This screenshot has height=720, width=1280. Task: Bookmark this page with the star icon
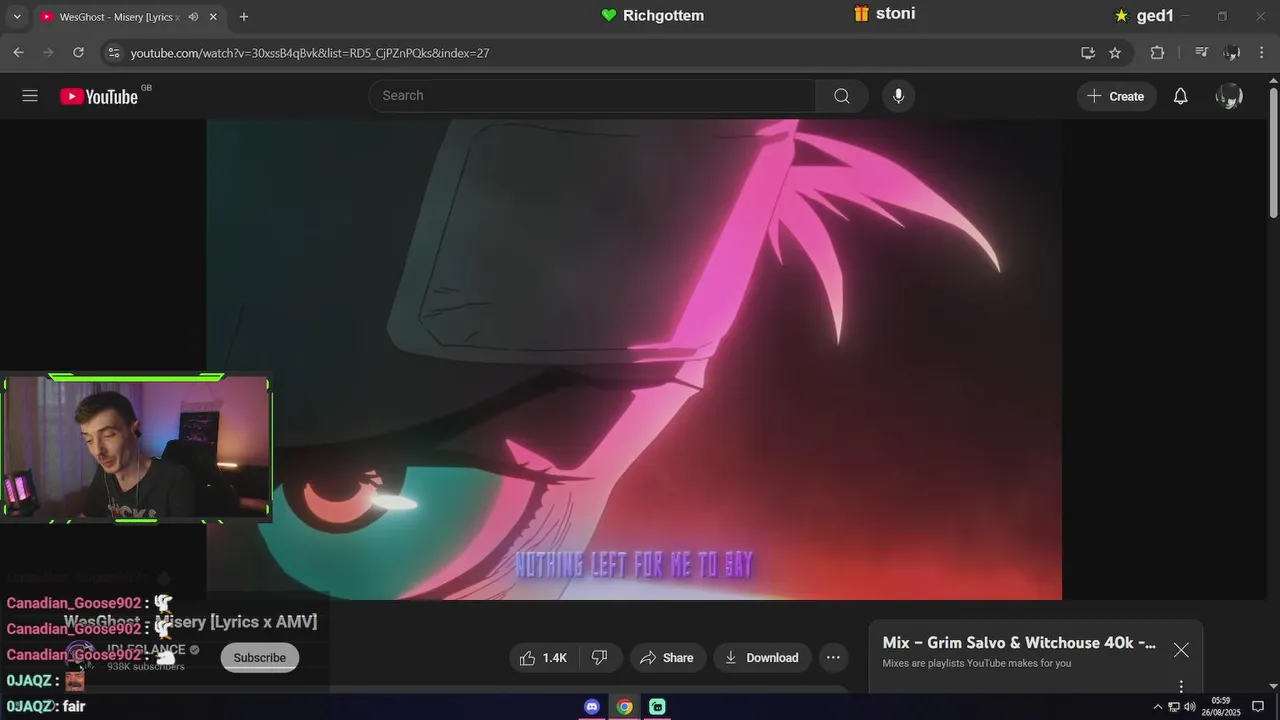(x=1115, y=53)
